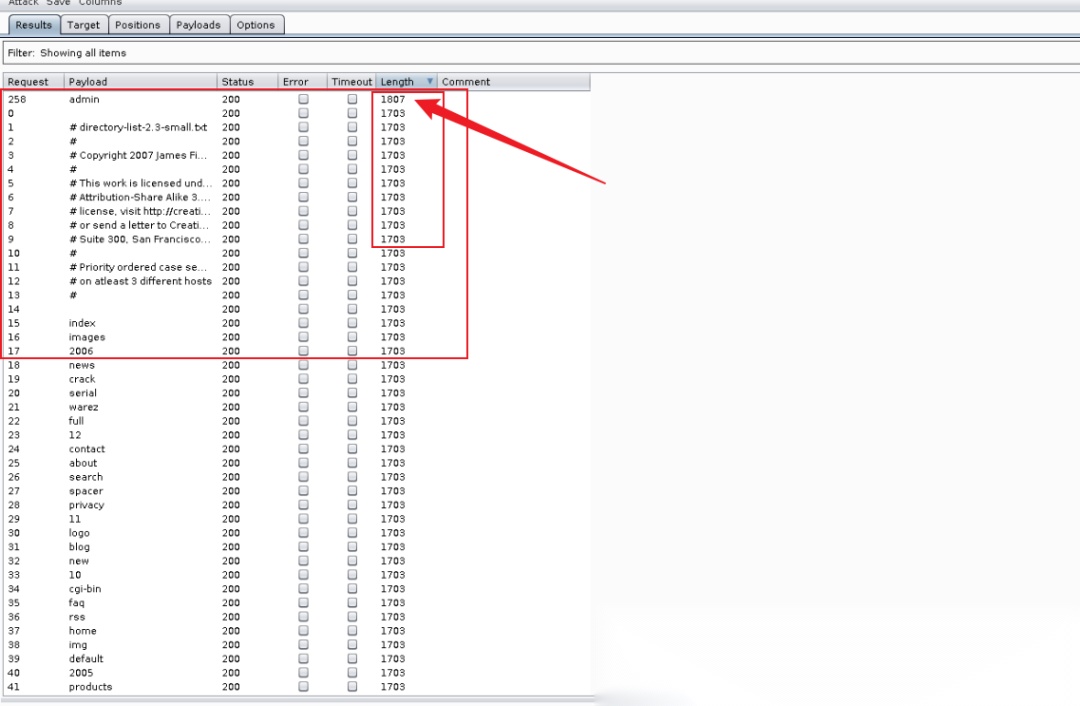1080x706 pixels.
Task: Toggle Error checkbox for admin row
Action: (303, 99)
